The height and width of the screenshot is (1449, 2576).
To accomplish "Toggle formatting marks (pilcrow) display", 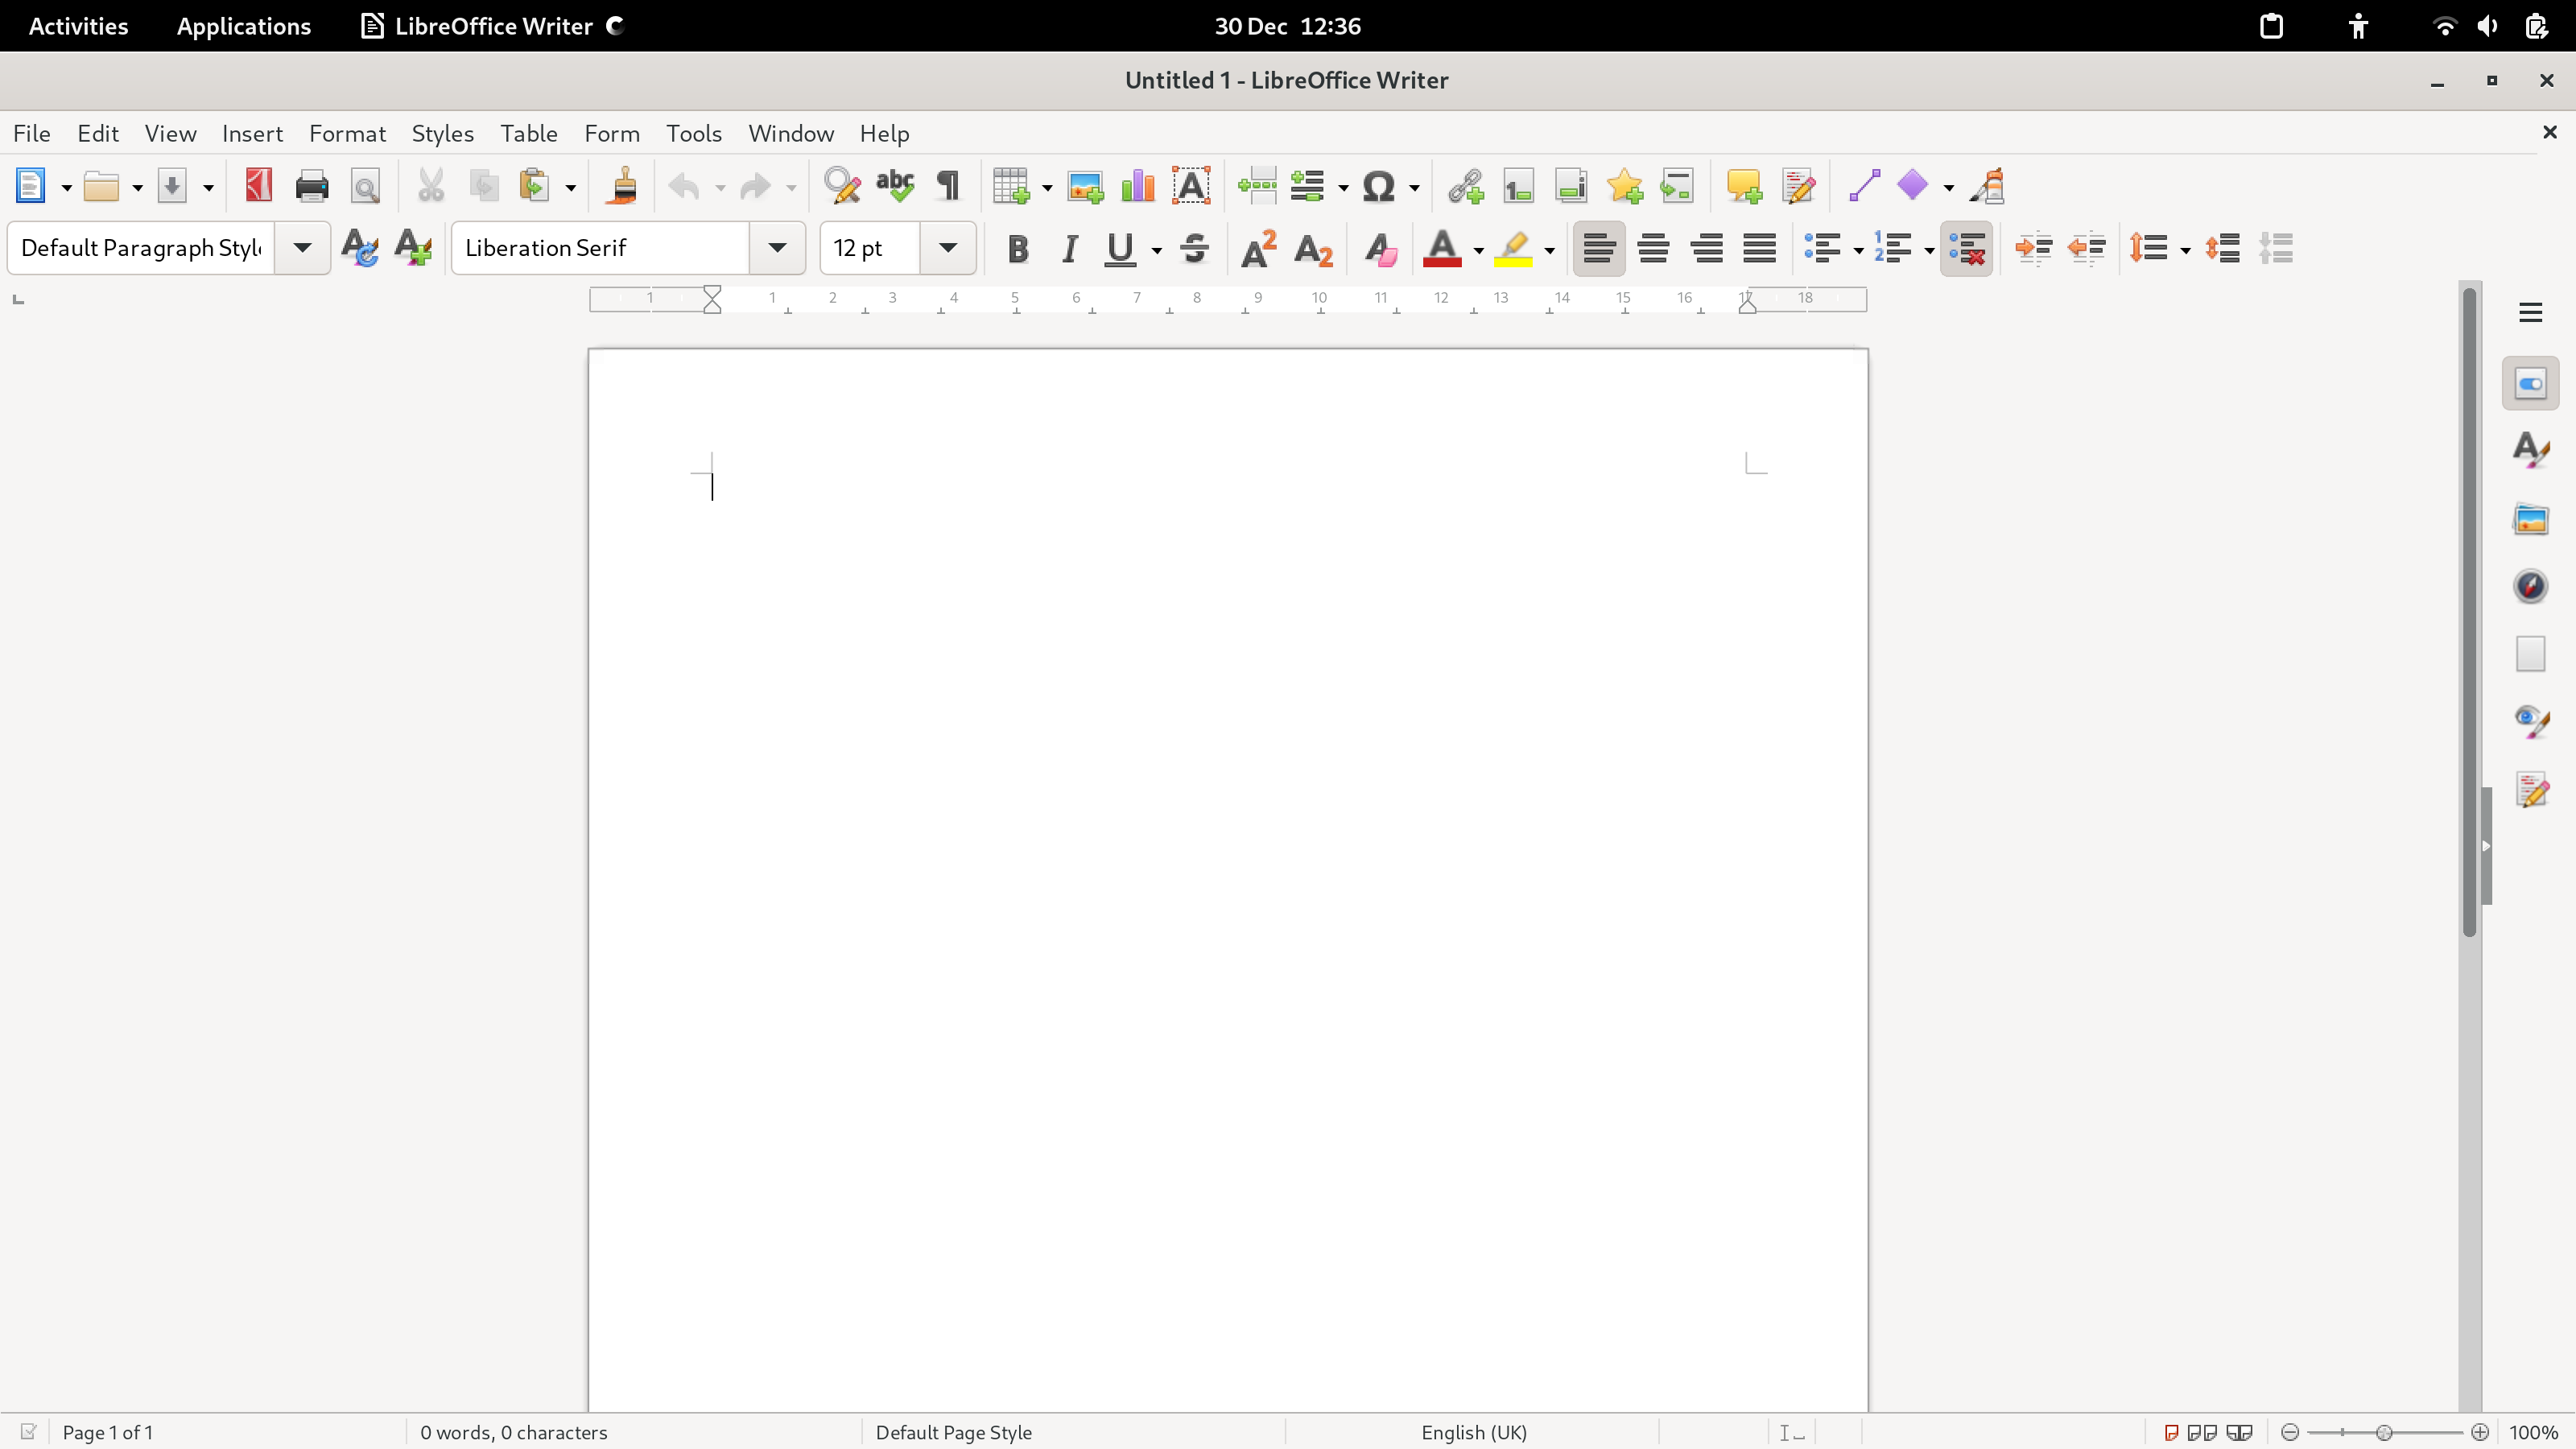I will click(x=948, y=186).
